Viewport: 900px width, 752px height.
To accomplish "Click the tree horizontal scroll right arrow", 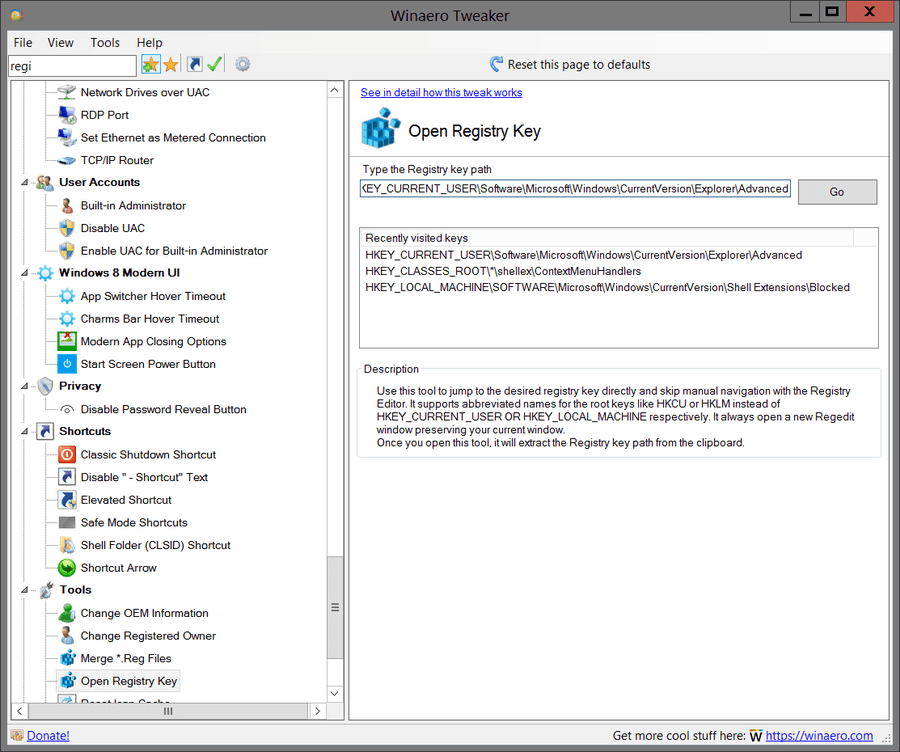I will click(x=317, y=711).
